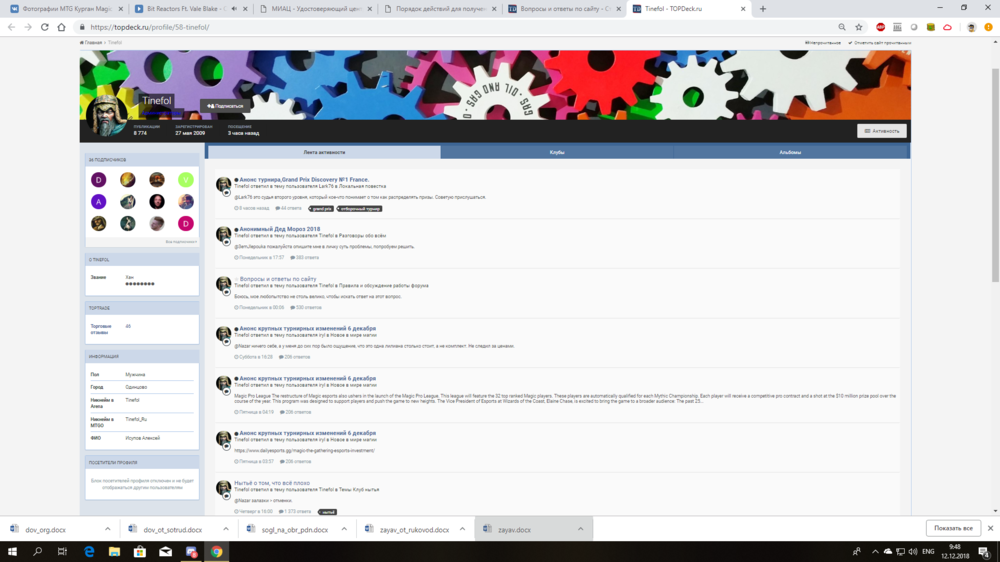
Task: Expand options for sogl_na_obr_pdn.docx download
Action: tap(344, 529)
